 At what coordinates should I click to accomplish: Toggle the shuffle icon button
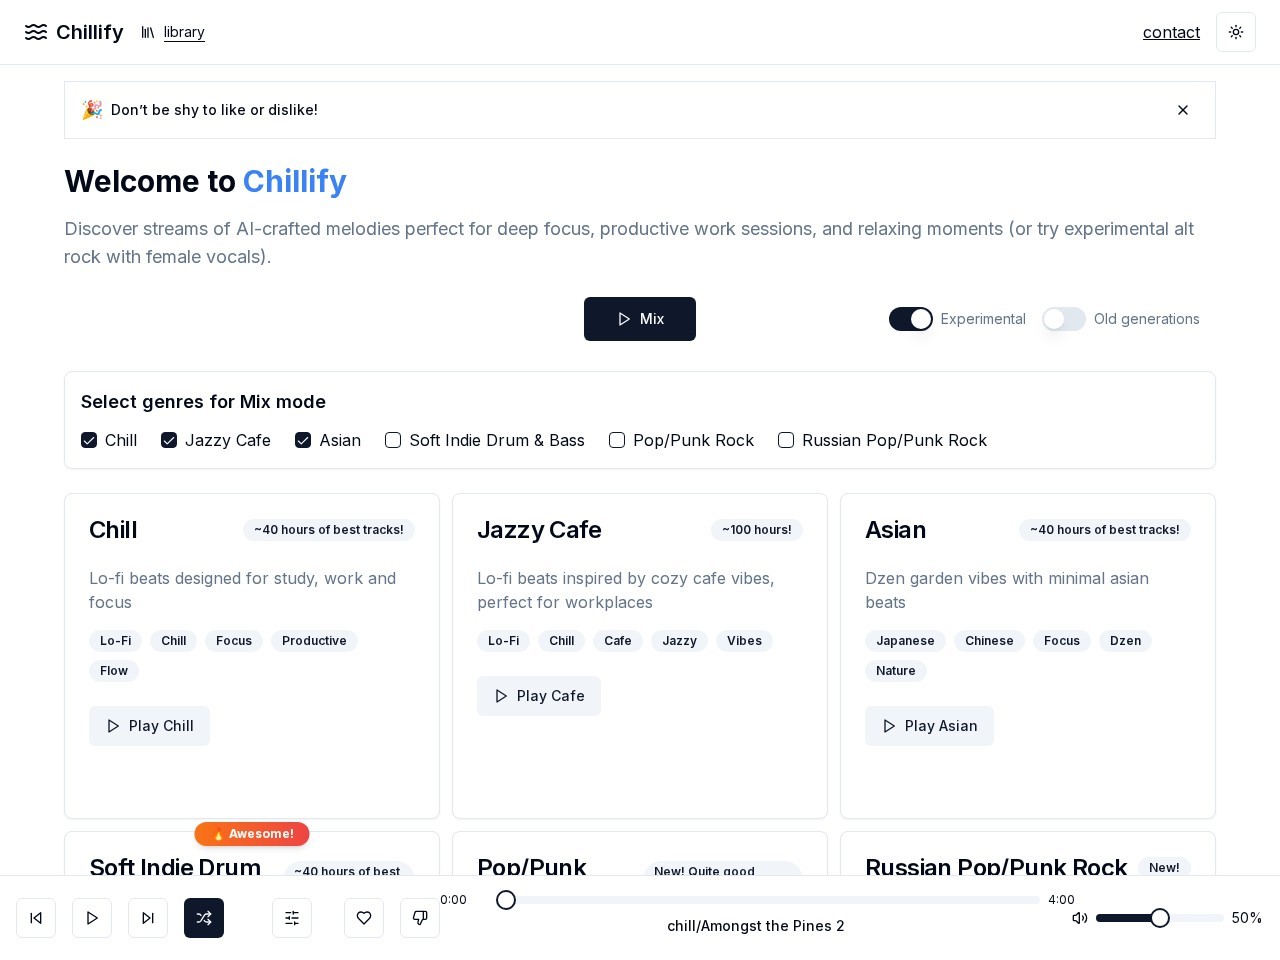tap(204, 918)
